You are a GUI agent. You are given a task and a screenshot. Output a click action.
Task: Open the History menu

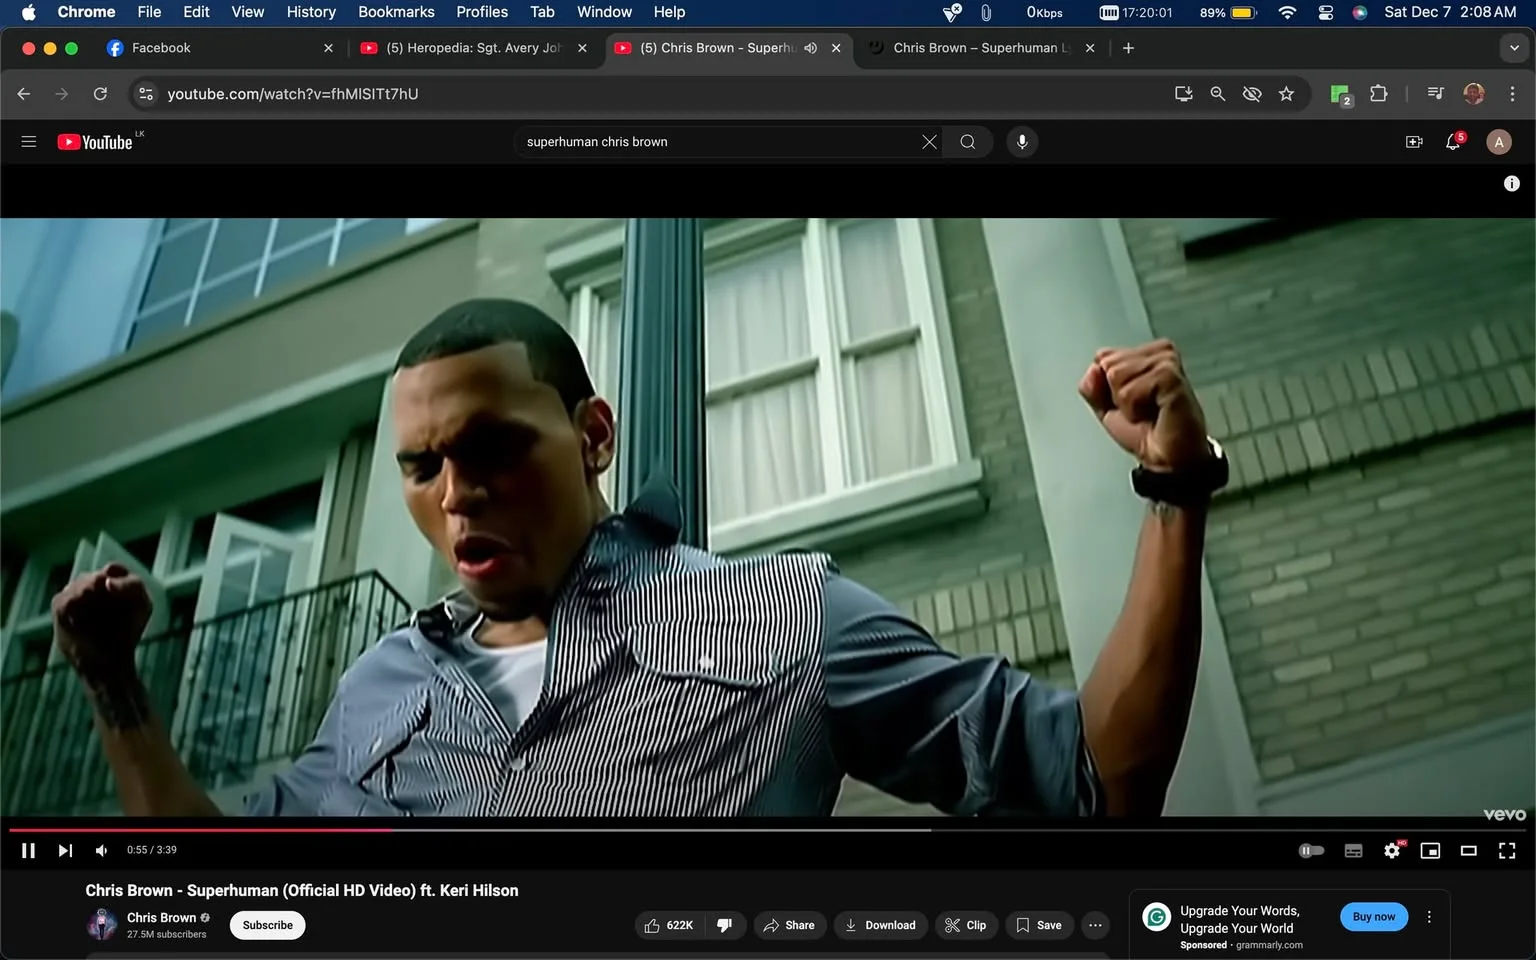(x=311, y=12)
